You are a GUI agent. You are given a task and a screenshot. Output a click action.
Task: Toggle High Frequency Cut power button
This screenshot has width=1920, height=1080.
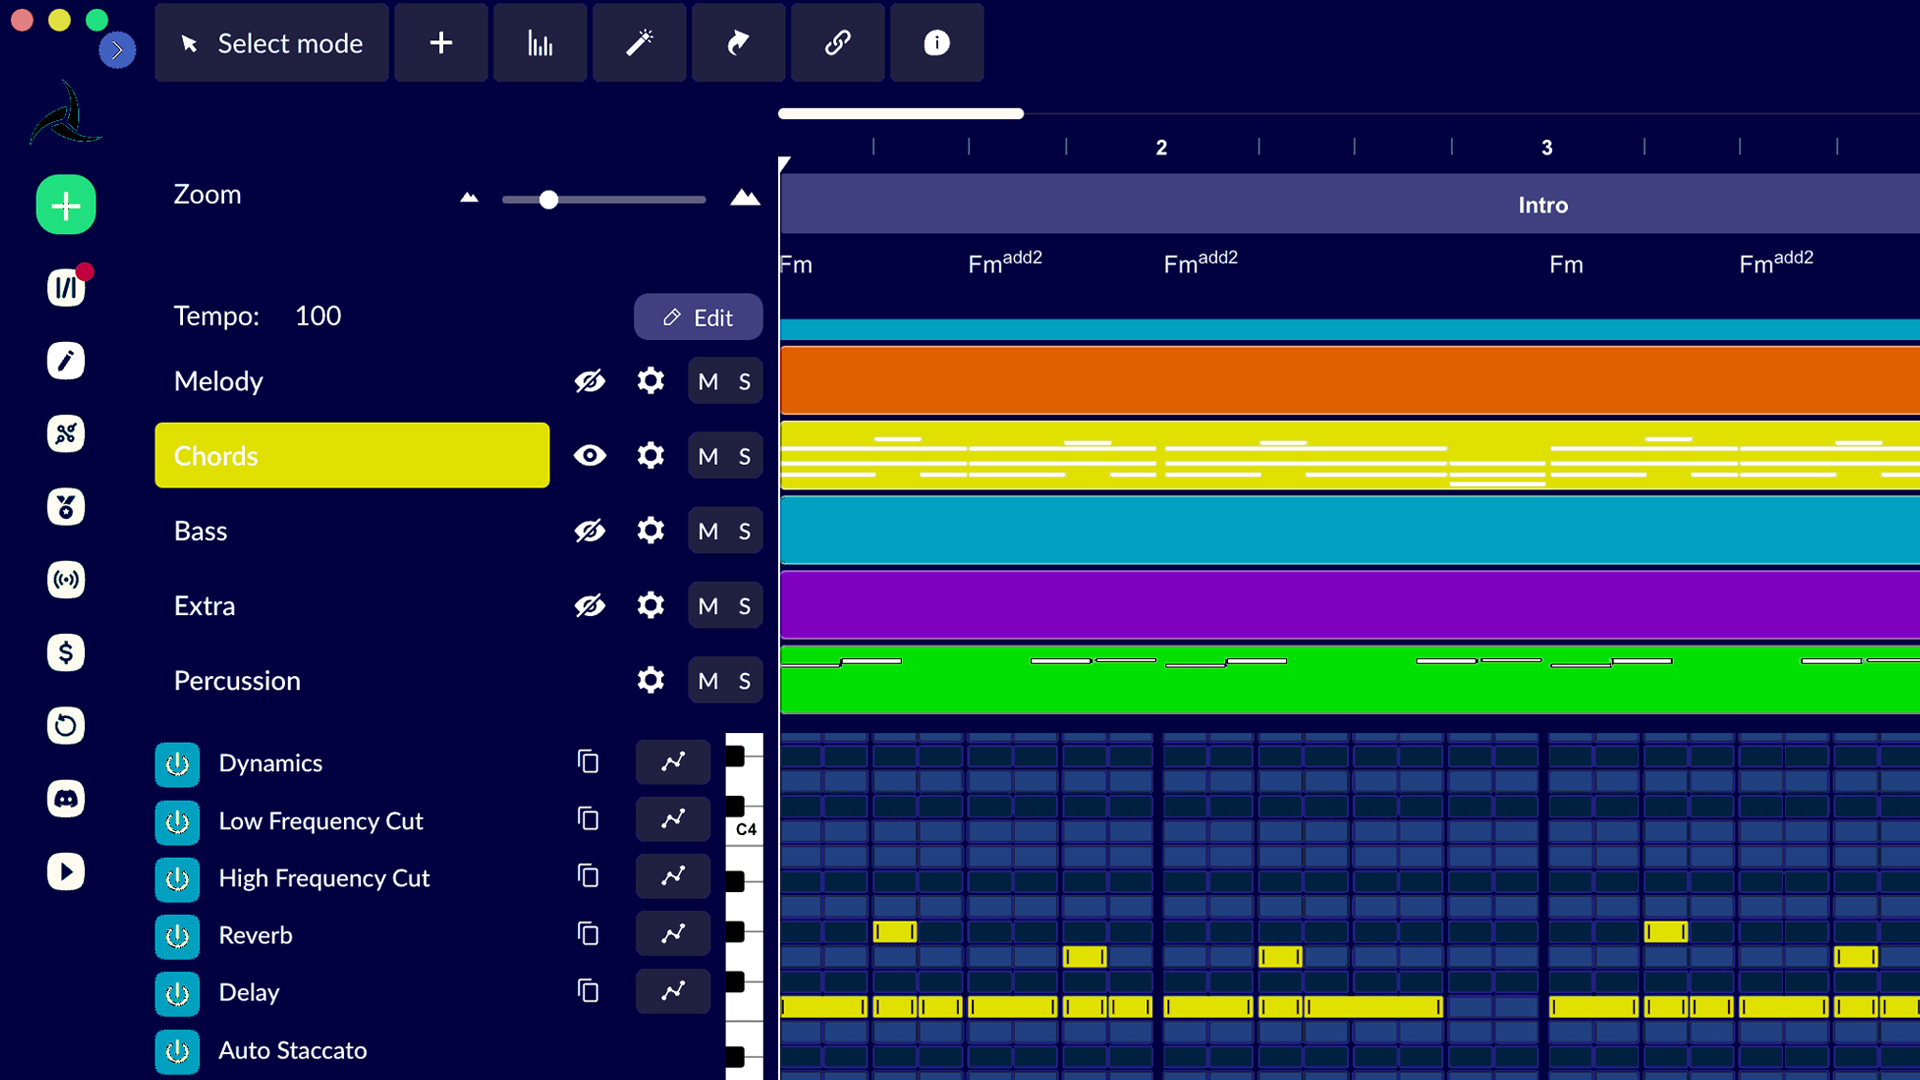point(177,879)
